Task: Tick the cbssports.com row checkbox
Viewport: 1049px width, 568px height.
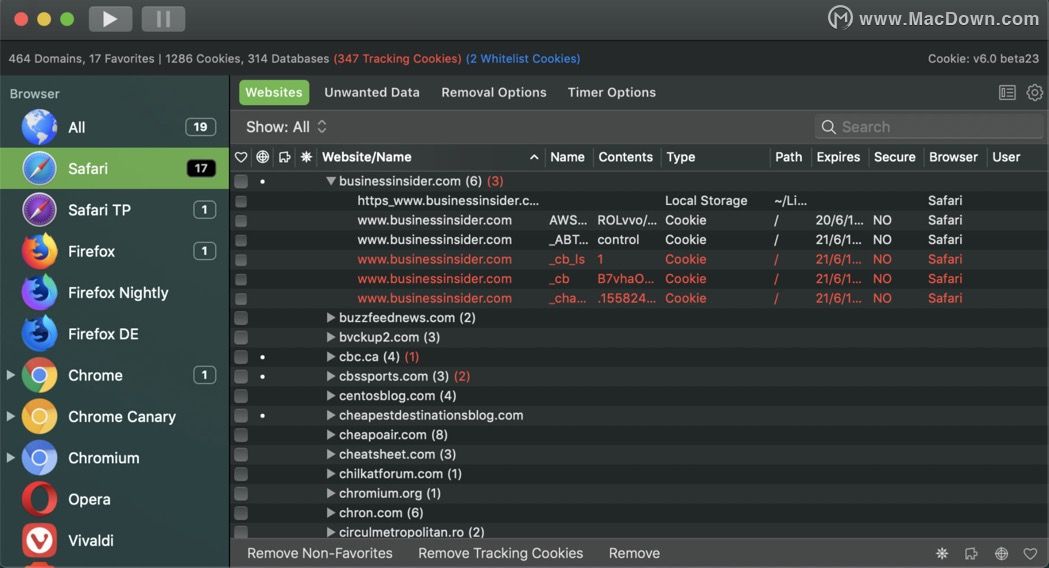Action: pyautogui.click(x=241, y=376)
